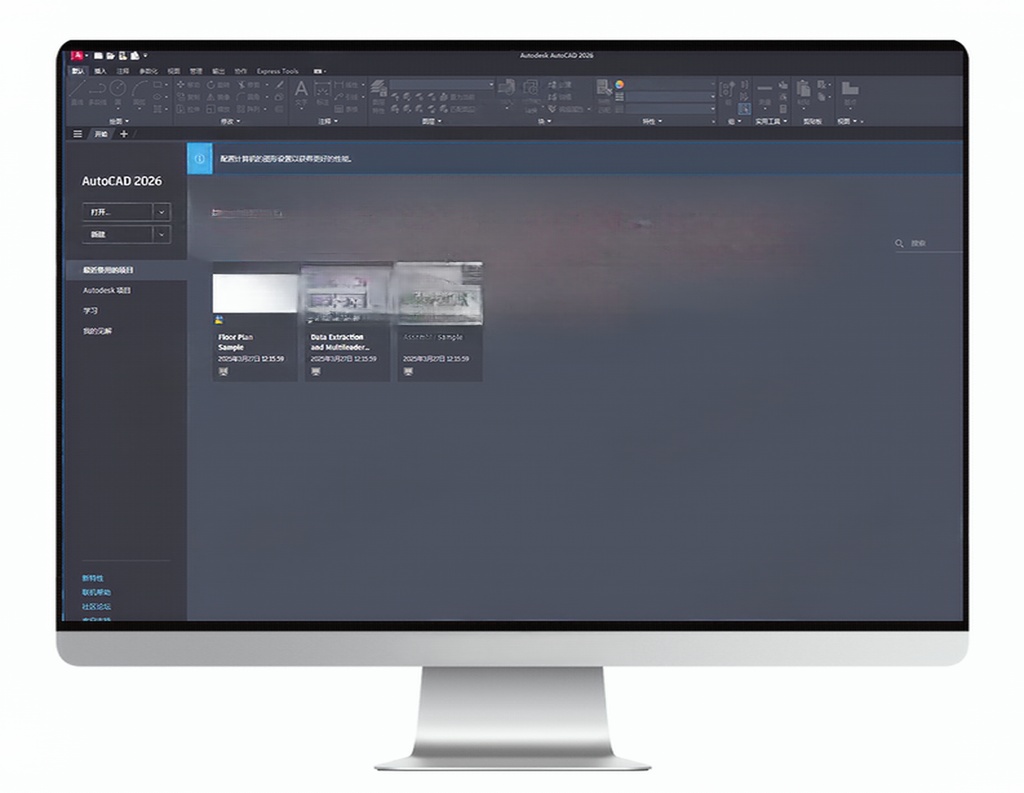The width and height of the screenshot is (1024, 793).
Task: Open the QuickCalc calculator icon in Utilities
Action: pos(783,108)
